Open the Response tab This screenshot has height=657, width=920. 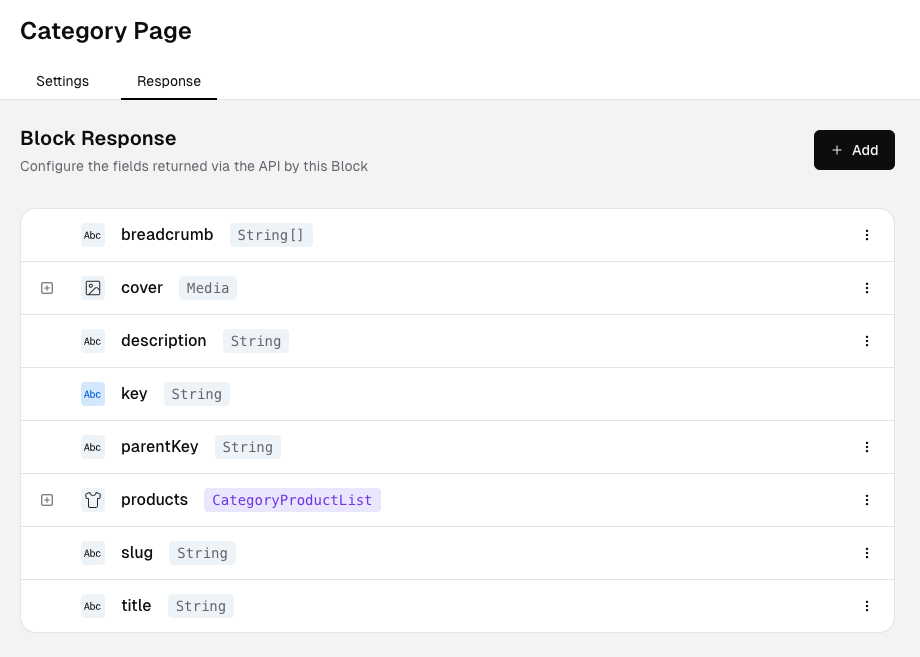point(169,81)
